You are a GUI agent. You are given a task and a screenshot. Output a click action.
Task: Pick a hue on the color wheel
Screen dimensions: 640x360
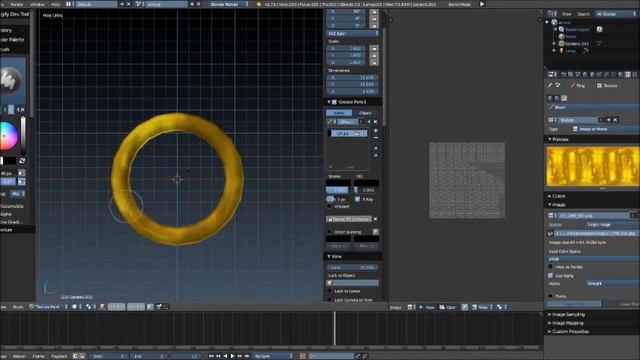[9, 136]
